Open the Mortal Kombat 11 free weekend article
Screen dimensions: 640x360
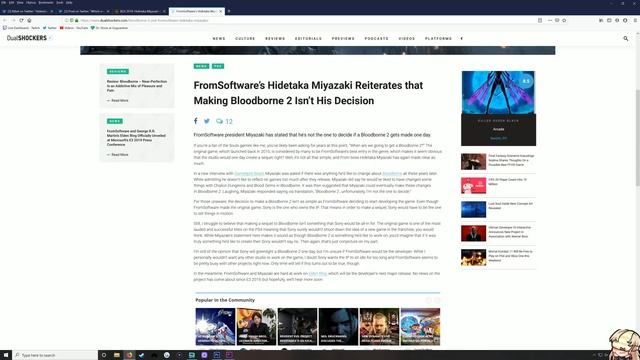(x=511, y=256)
